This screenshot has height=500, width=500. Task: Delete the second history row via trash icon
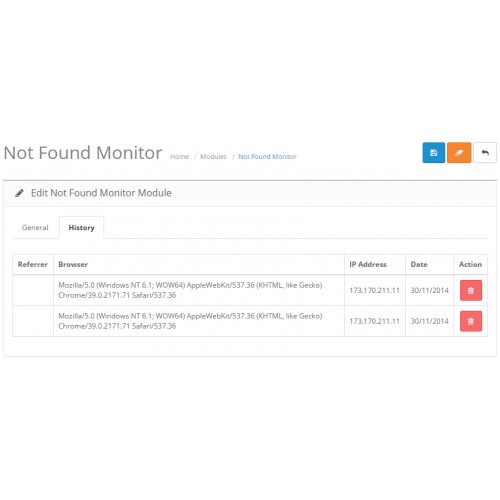pos(471,321)
